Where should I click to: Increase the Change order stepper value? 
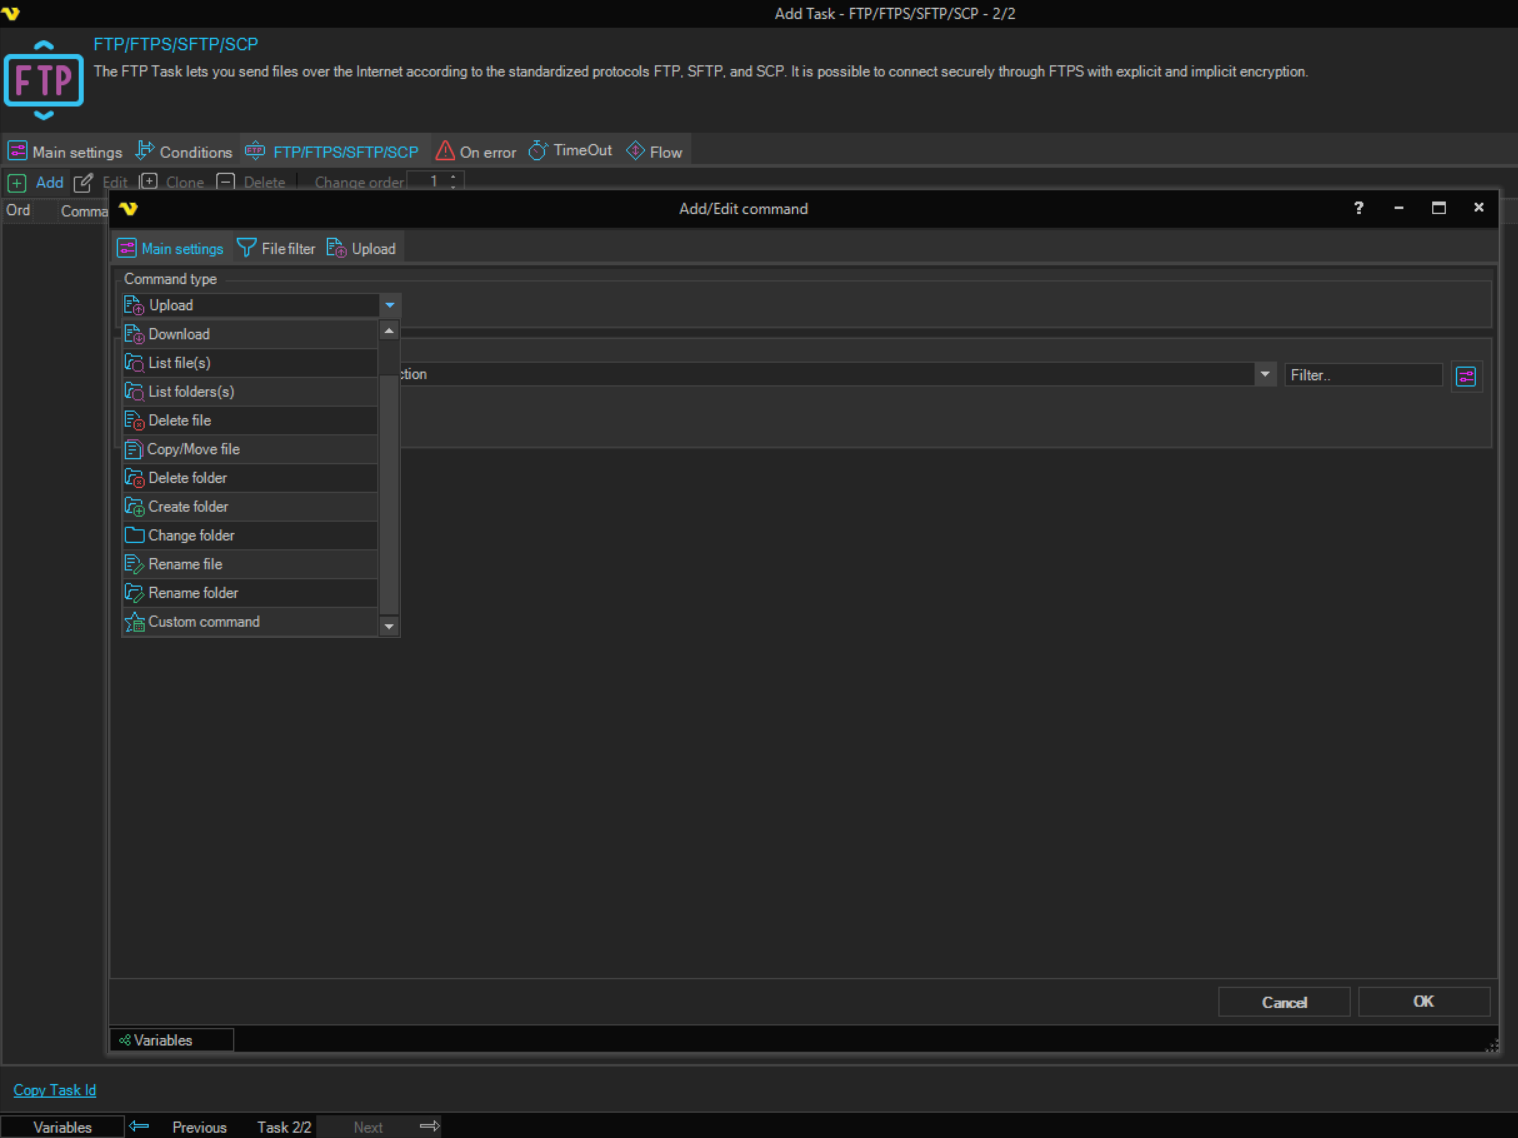tap(453, 176)
